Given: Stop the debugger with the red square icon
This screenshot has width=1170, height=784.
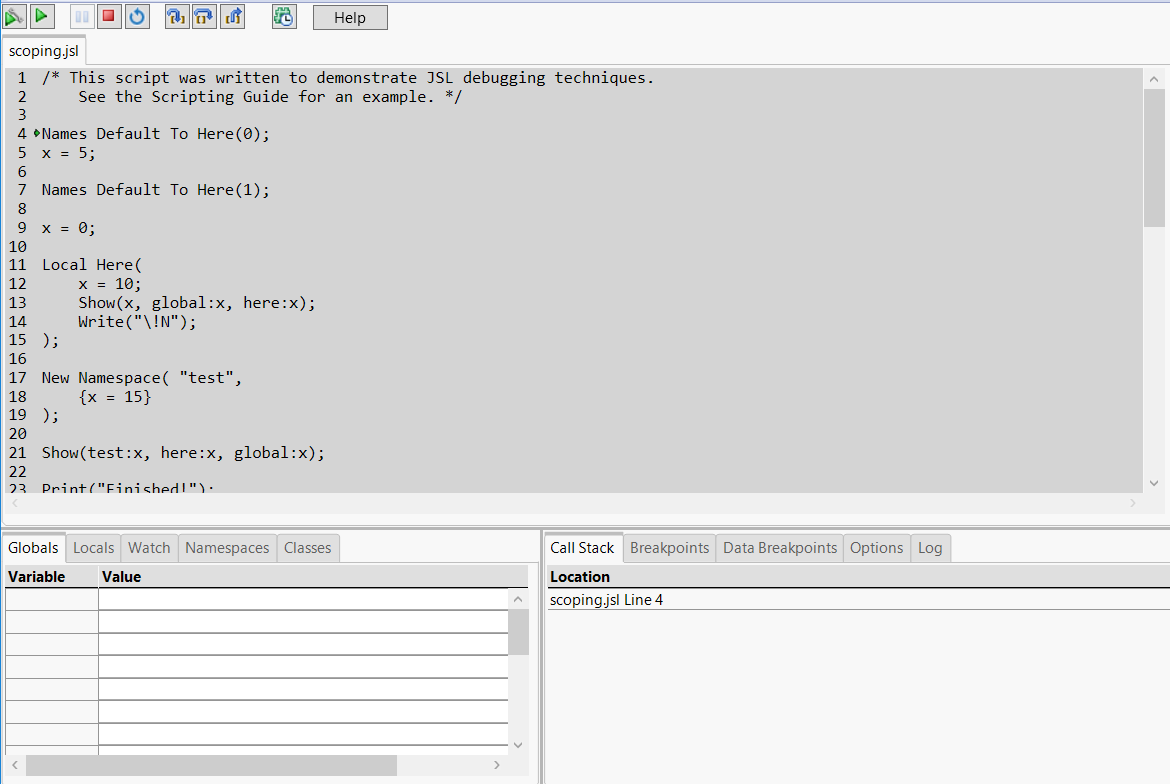Looking at the screenshot, I should [110, 16].
